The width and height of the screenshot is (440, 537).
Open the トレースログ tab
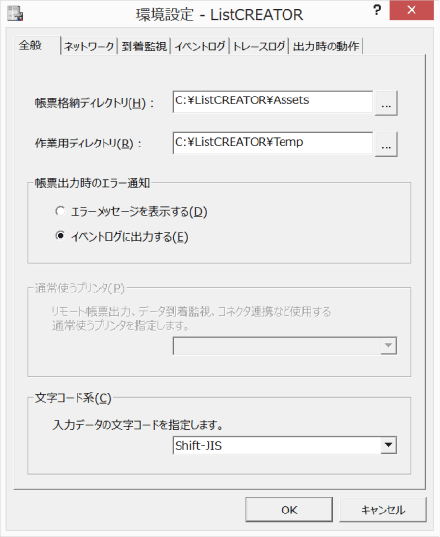point(259,46)
